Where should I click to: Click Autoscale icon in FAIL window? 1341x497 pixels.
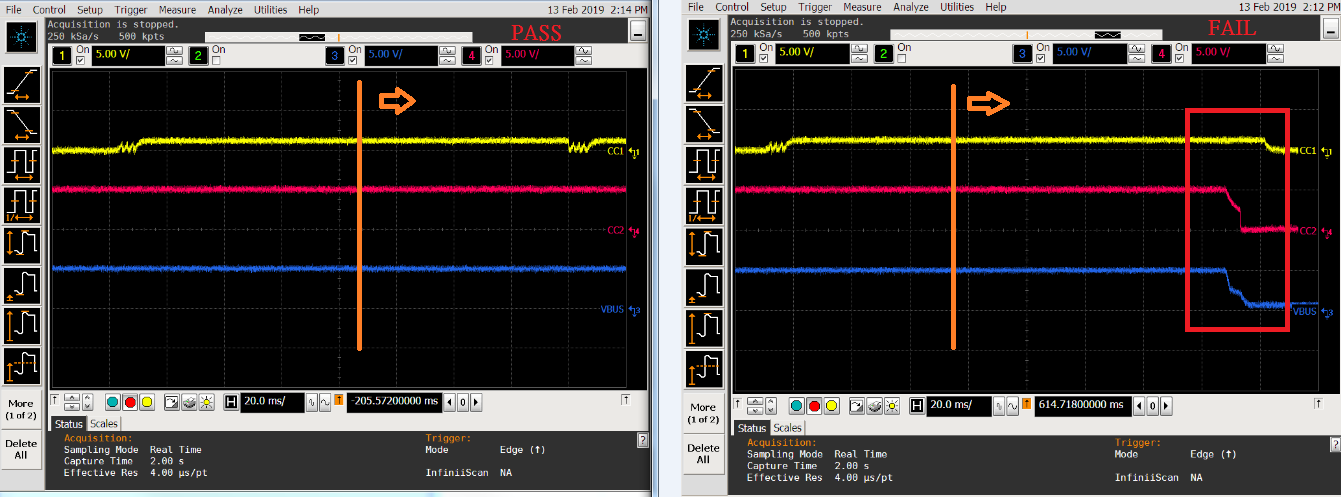pyautogui.click(x=856, y=406)
